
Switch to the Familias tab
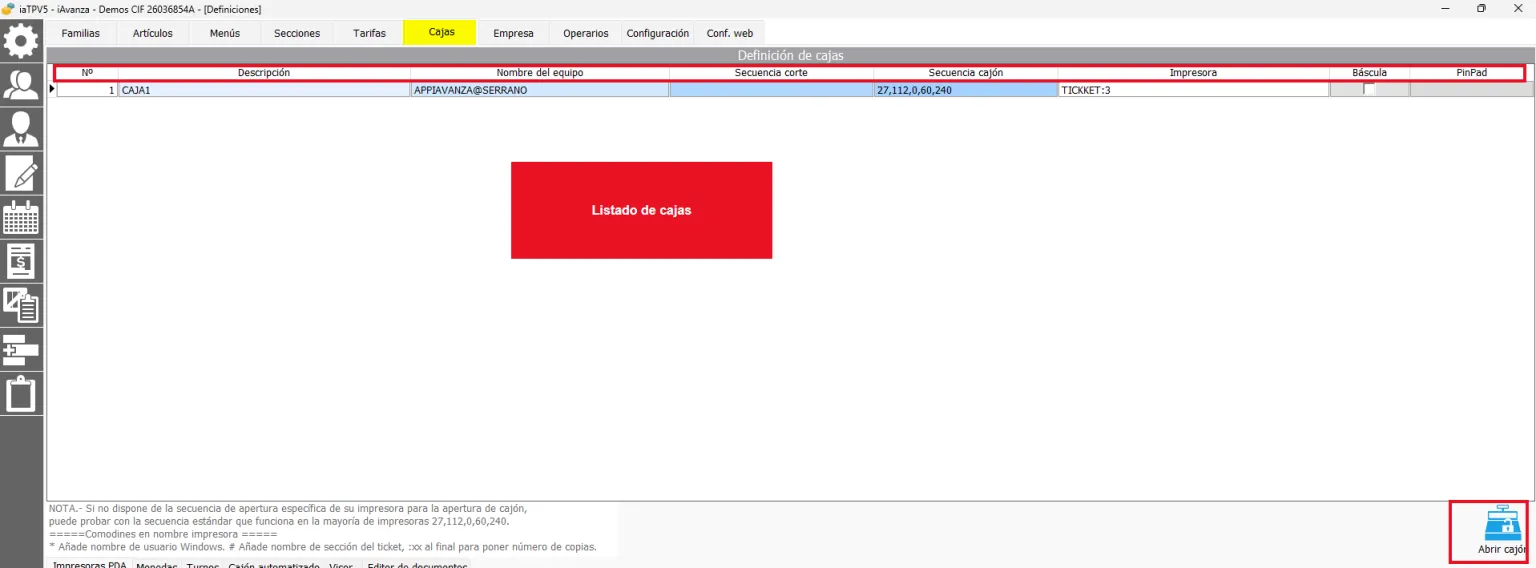(80, 33)
